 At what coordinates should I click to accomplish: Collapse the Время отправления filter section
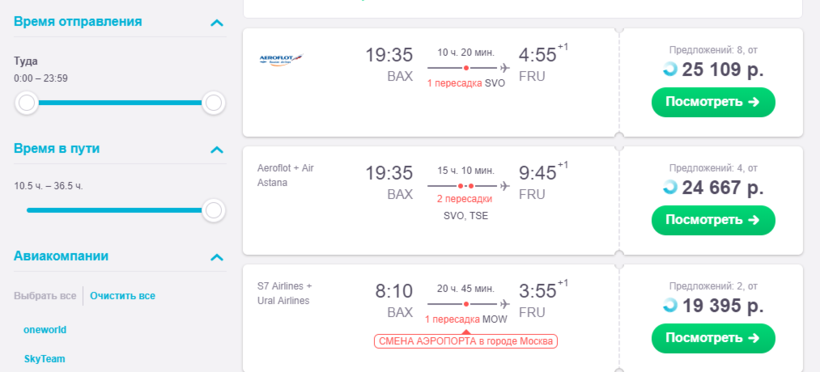click(x=217, y=22)
